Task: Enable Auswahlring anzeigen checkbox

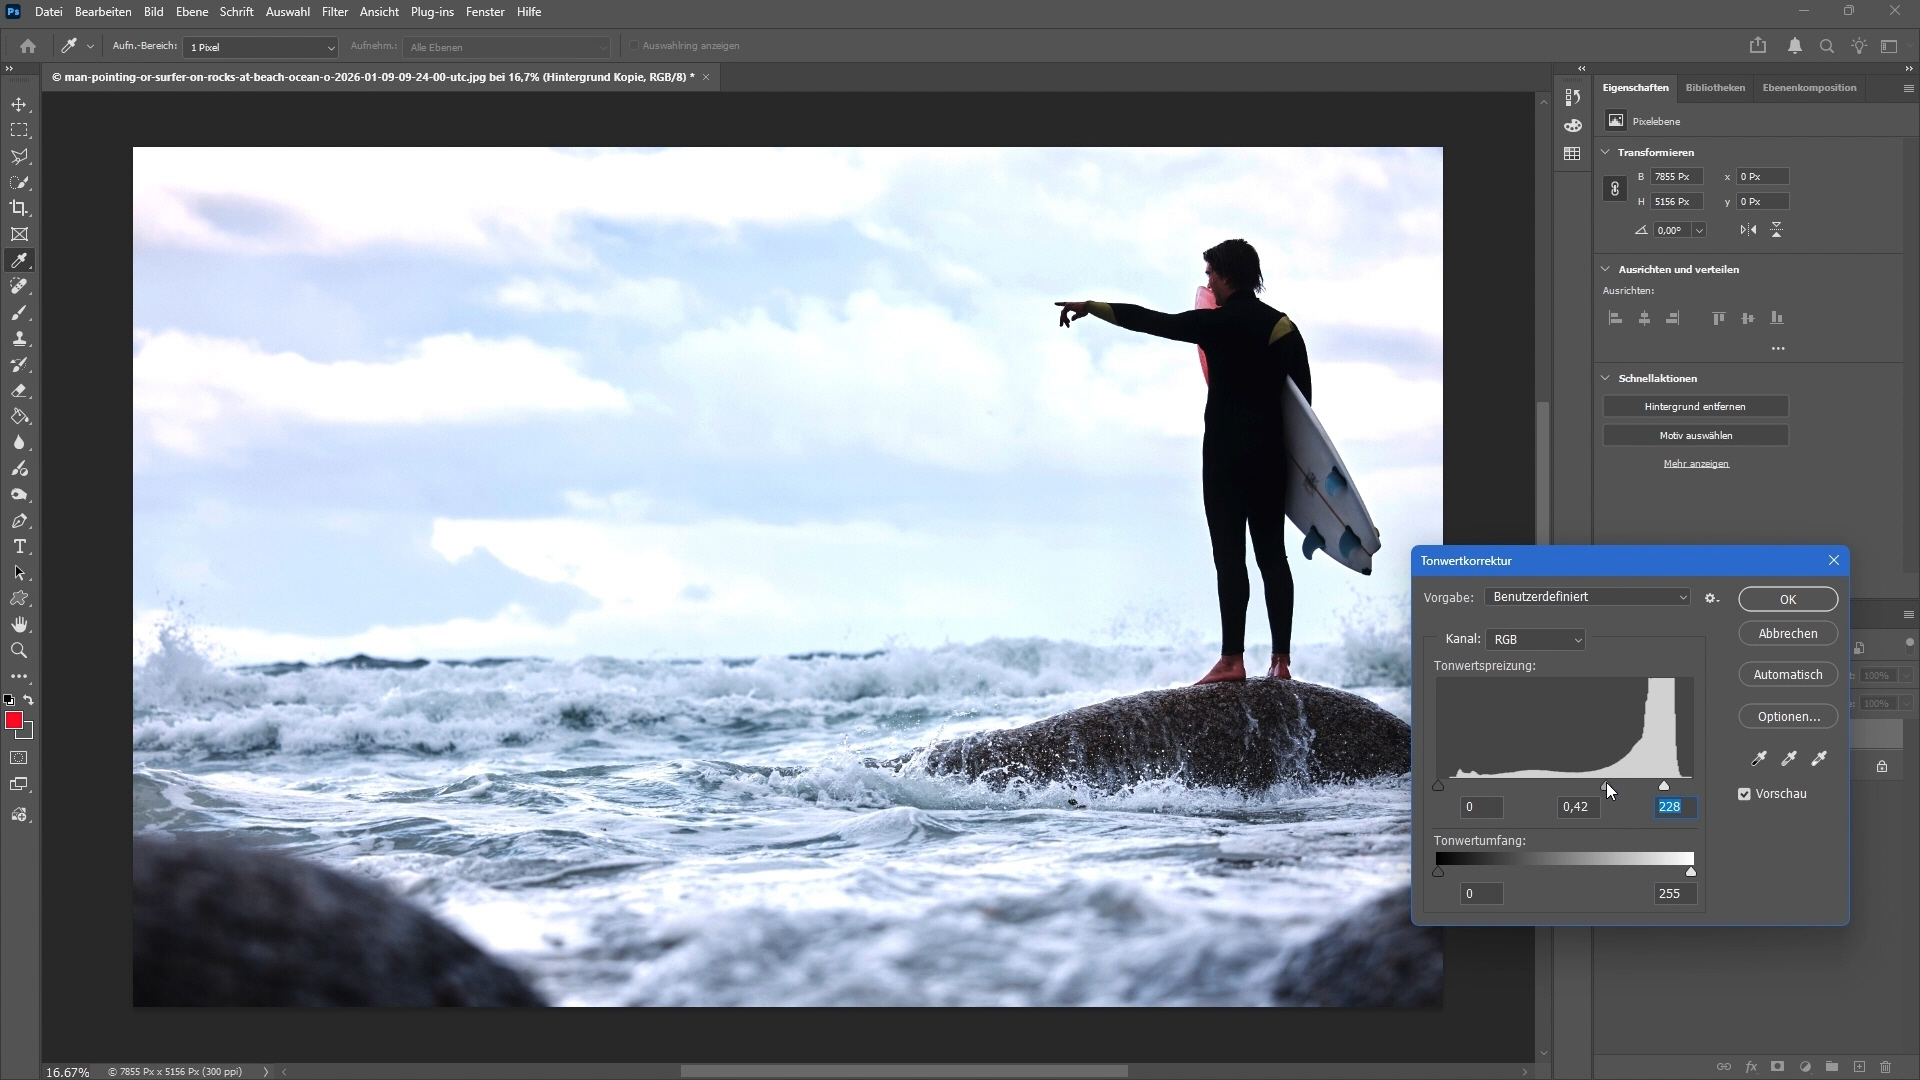Action: coord(634,46)
